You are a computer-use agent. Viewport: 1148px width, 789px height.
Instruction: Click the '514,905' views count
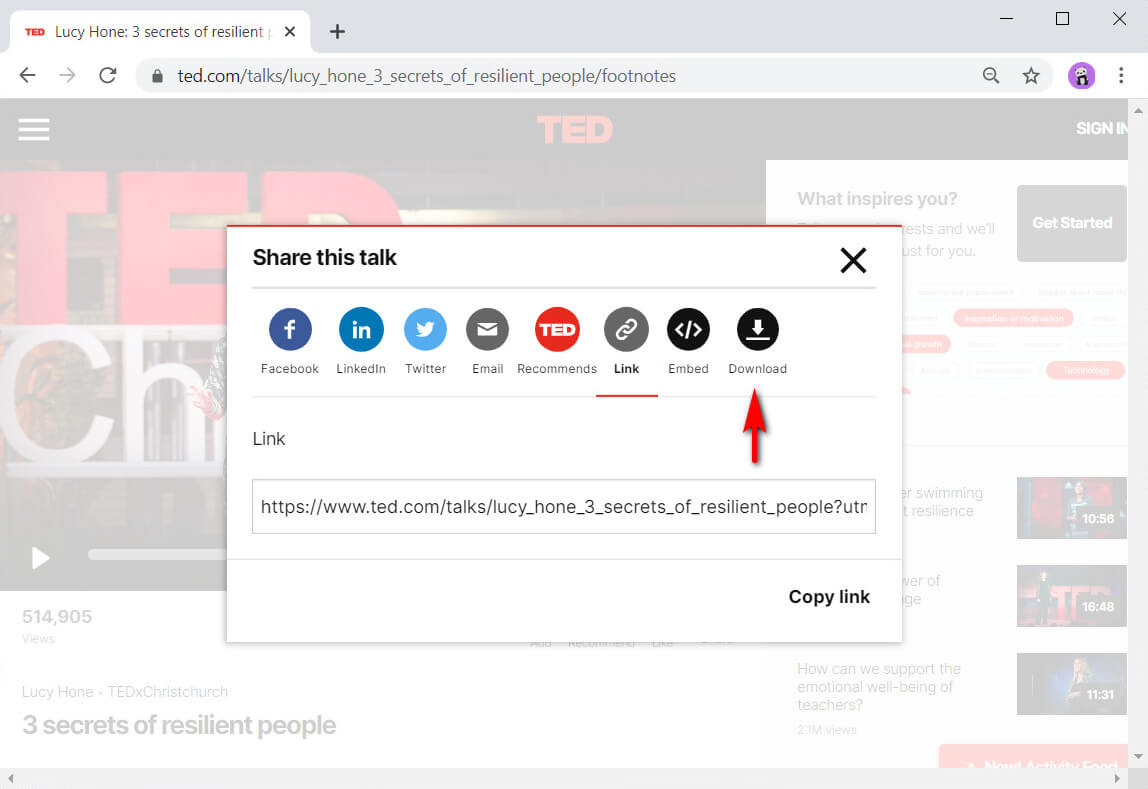[x=57, y=616]
